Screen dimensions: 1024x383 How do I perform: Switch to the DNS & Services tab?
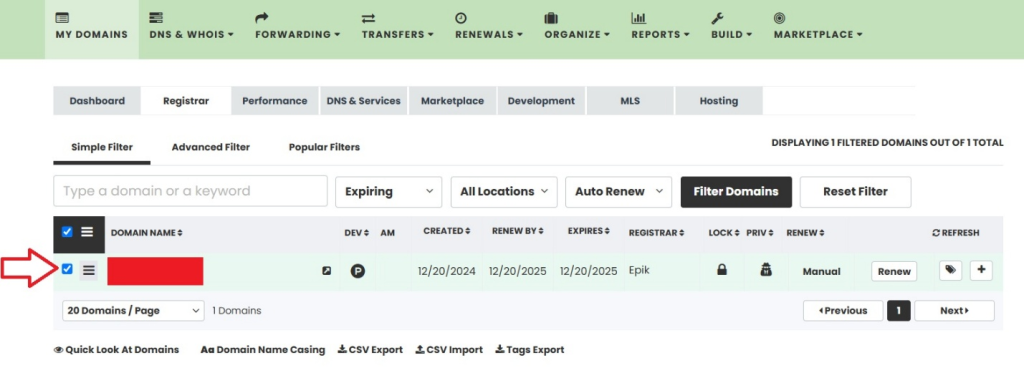[364, 101]
